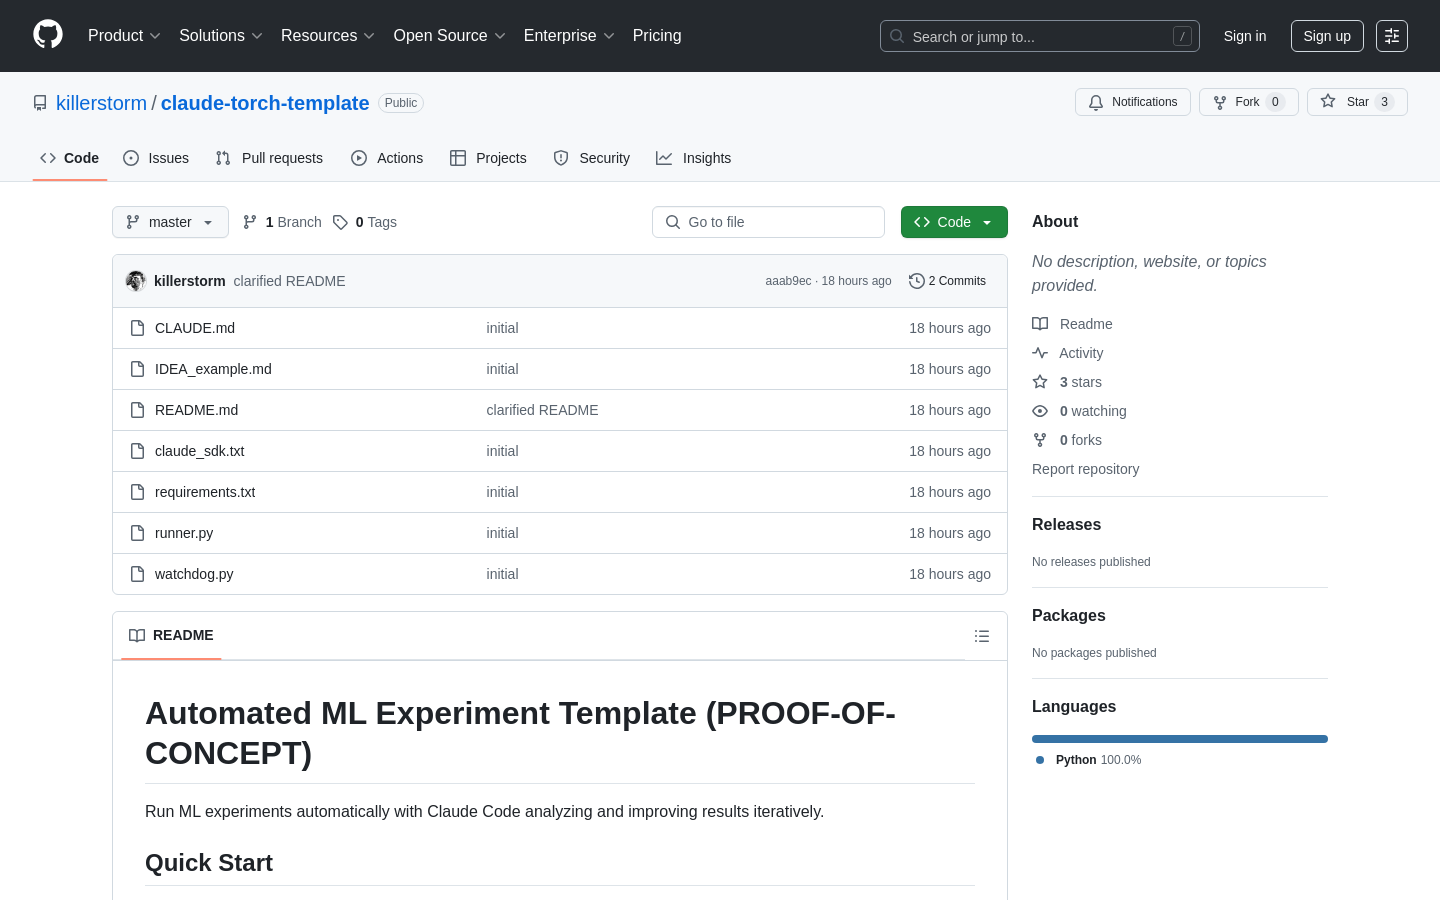
Task: Click the repository icon beside killerstorm
Action: (x=40, y=103)
